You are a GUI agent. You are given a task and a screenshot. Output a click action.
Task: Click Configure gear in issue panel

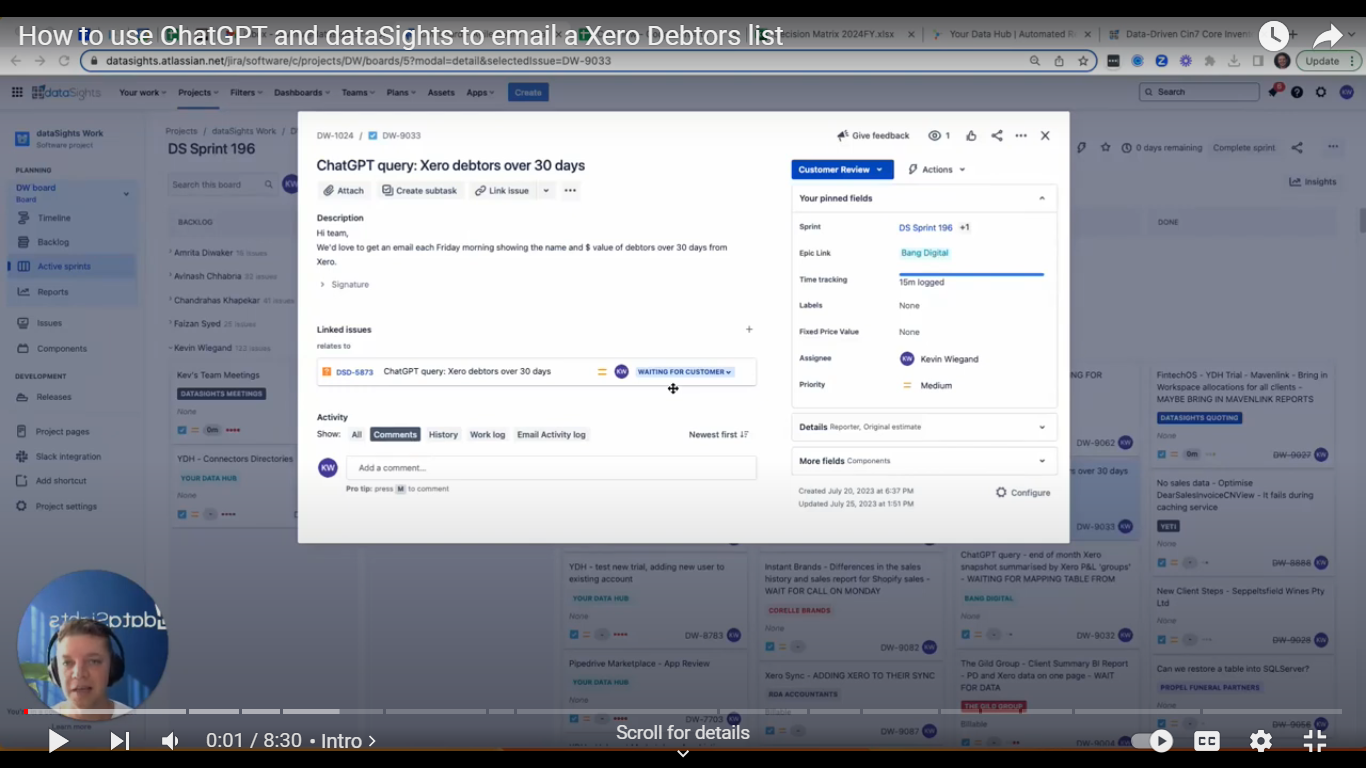[x=1023, y=492]
